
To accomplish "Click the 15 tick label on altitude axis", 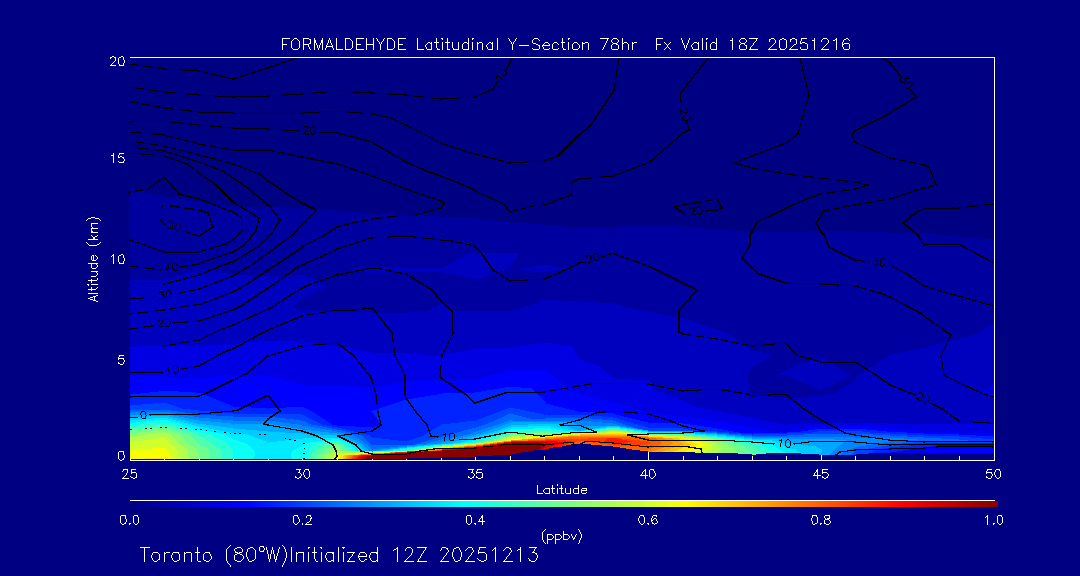I will [115, 159].
